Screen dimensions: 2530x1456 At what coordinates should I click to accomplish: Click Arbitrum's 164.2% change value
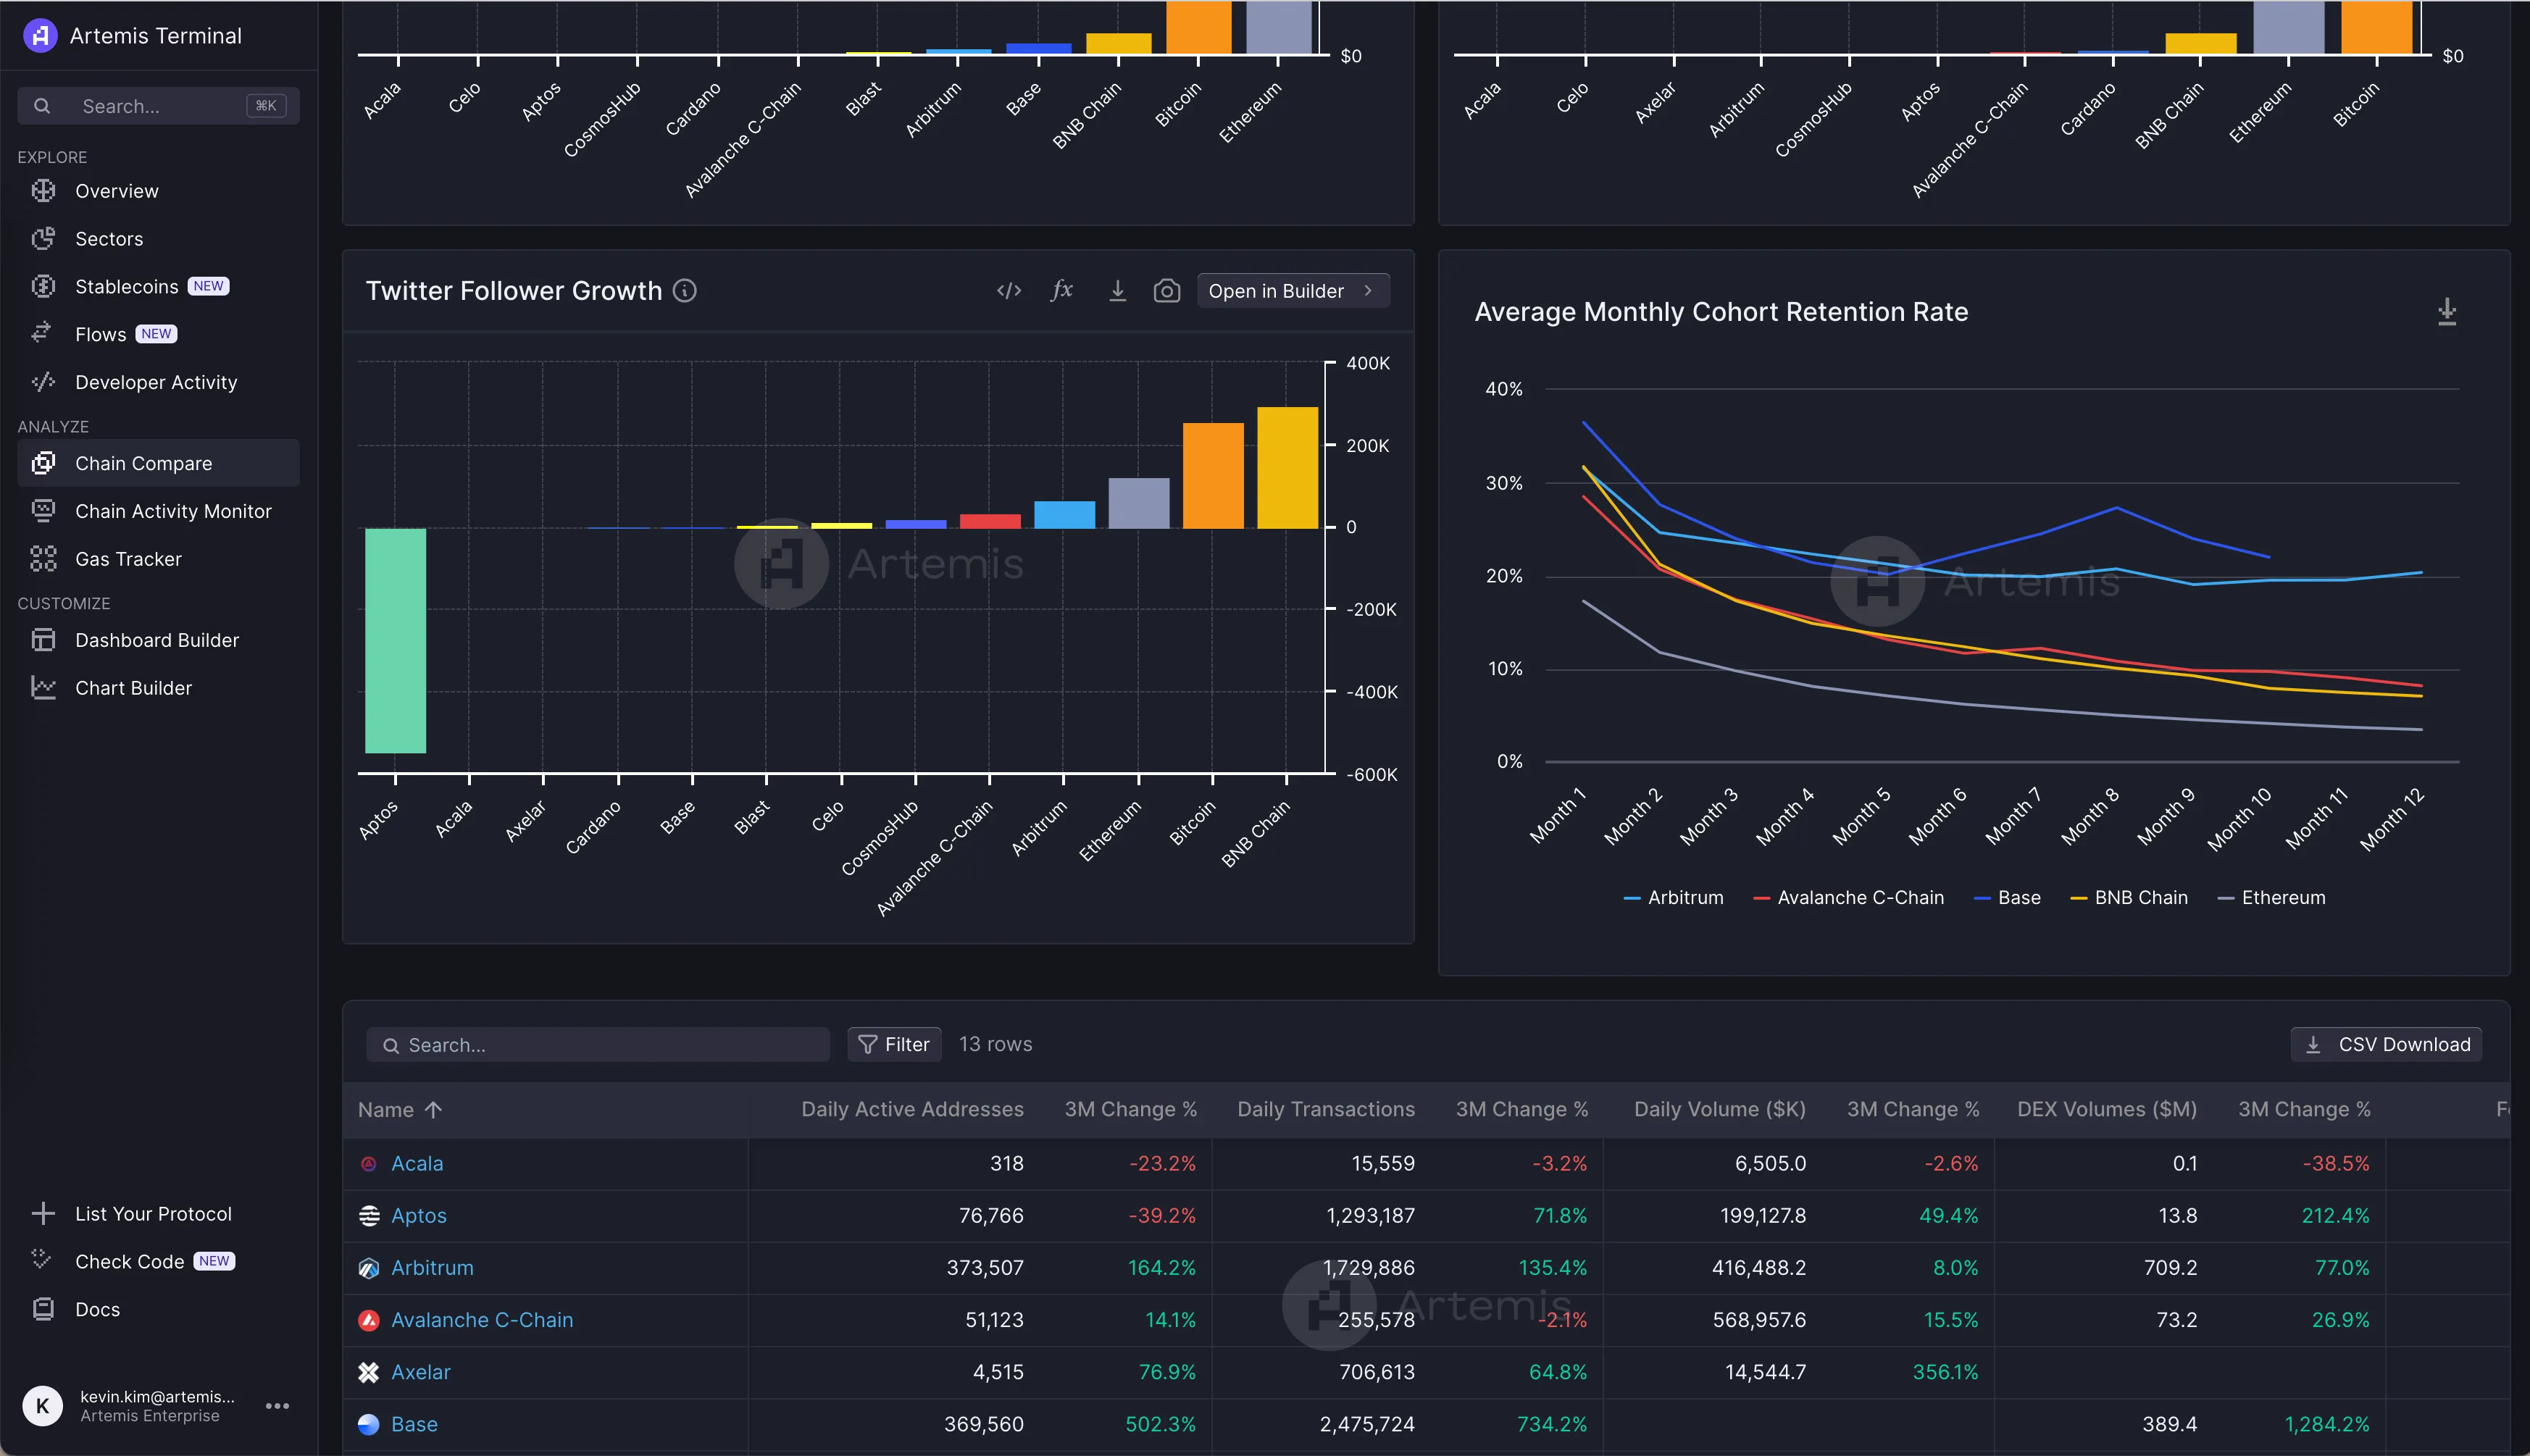click(x=1161, y=1268)
